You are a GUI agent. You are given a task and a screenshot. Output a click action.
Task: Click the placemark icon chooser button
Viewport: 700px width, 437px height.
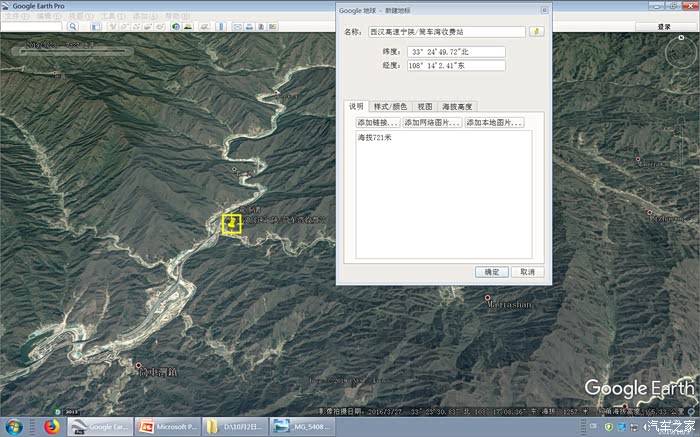tap(537, 31)
